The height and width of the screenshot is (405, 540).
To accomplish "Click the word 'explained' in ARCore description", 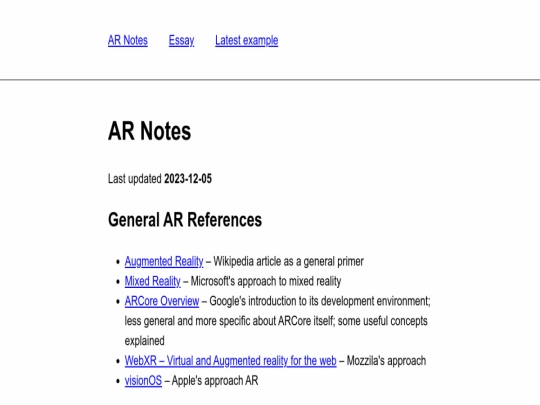I will click(145, 341).
